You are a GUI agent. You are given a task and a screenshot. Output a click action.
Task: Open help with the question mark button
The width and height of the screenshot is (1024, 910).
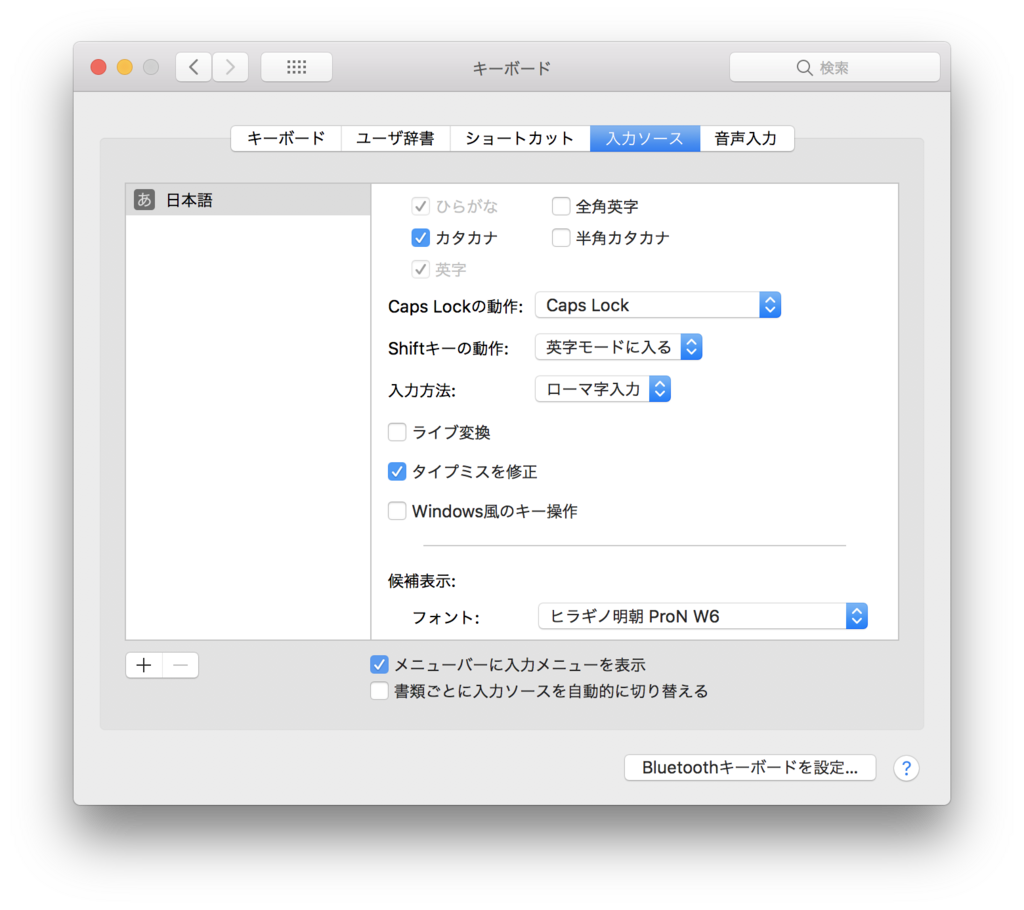point(906,768)
